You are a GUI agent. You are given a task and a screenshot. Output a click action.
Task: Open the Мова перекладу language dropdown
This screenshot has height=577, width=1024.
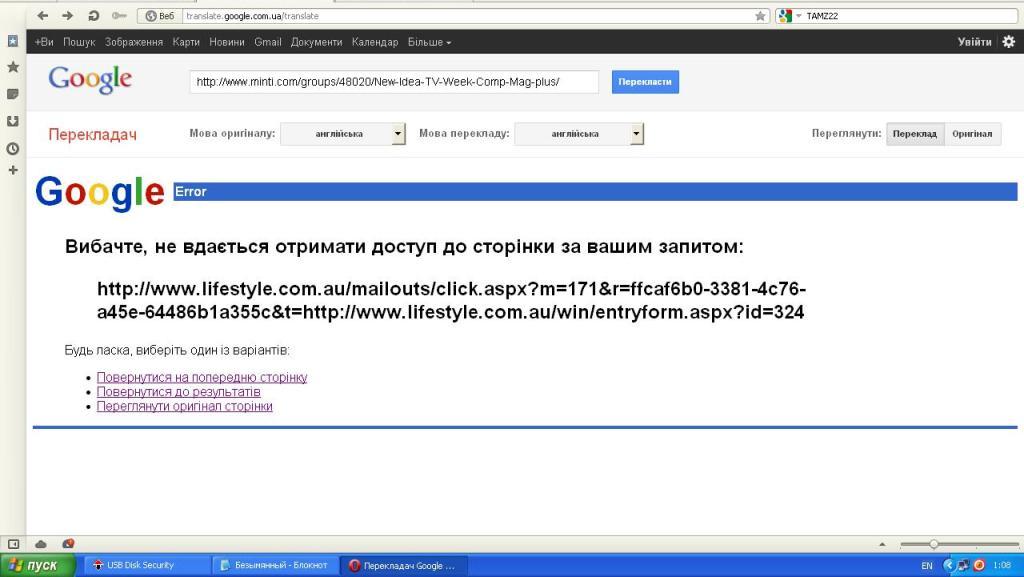coord(579,134)
